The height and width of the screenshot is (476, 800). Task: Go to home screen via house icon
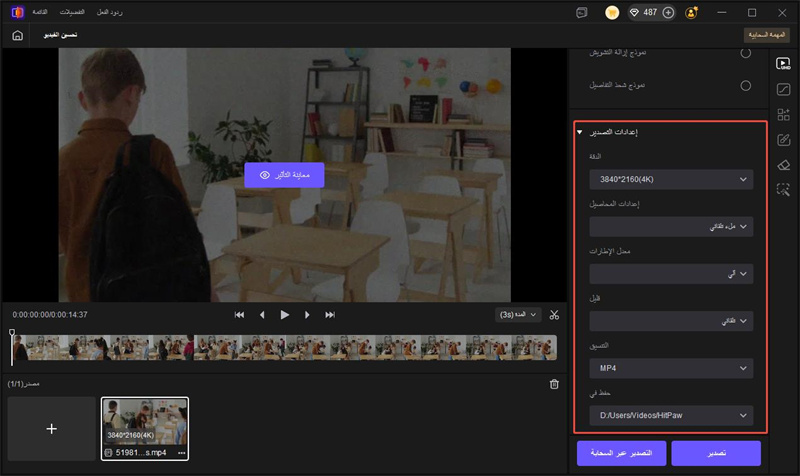click(17, 35)
